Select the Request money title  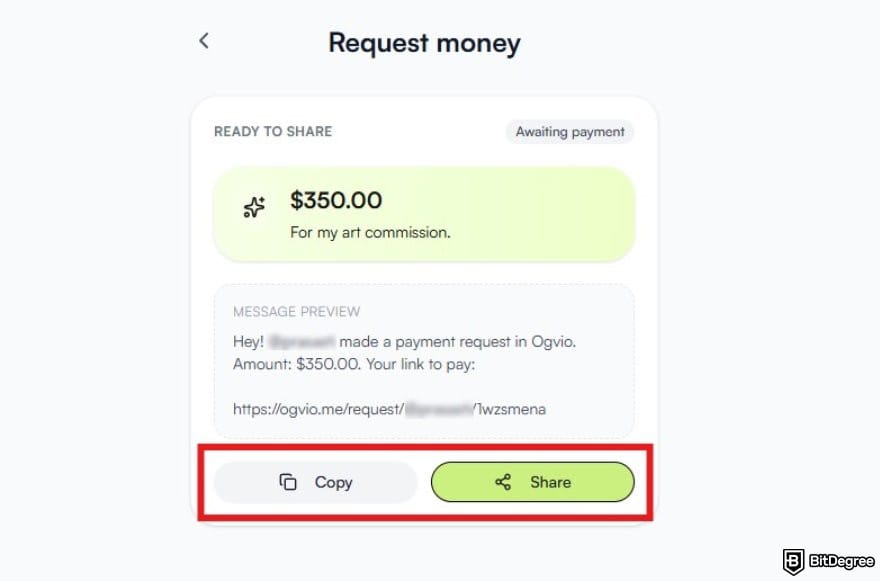pos(423,42)
